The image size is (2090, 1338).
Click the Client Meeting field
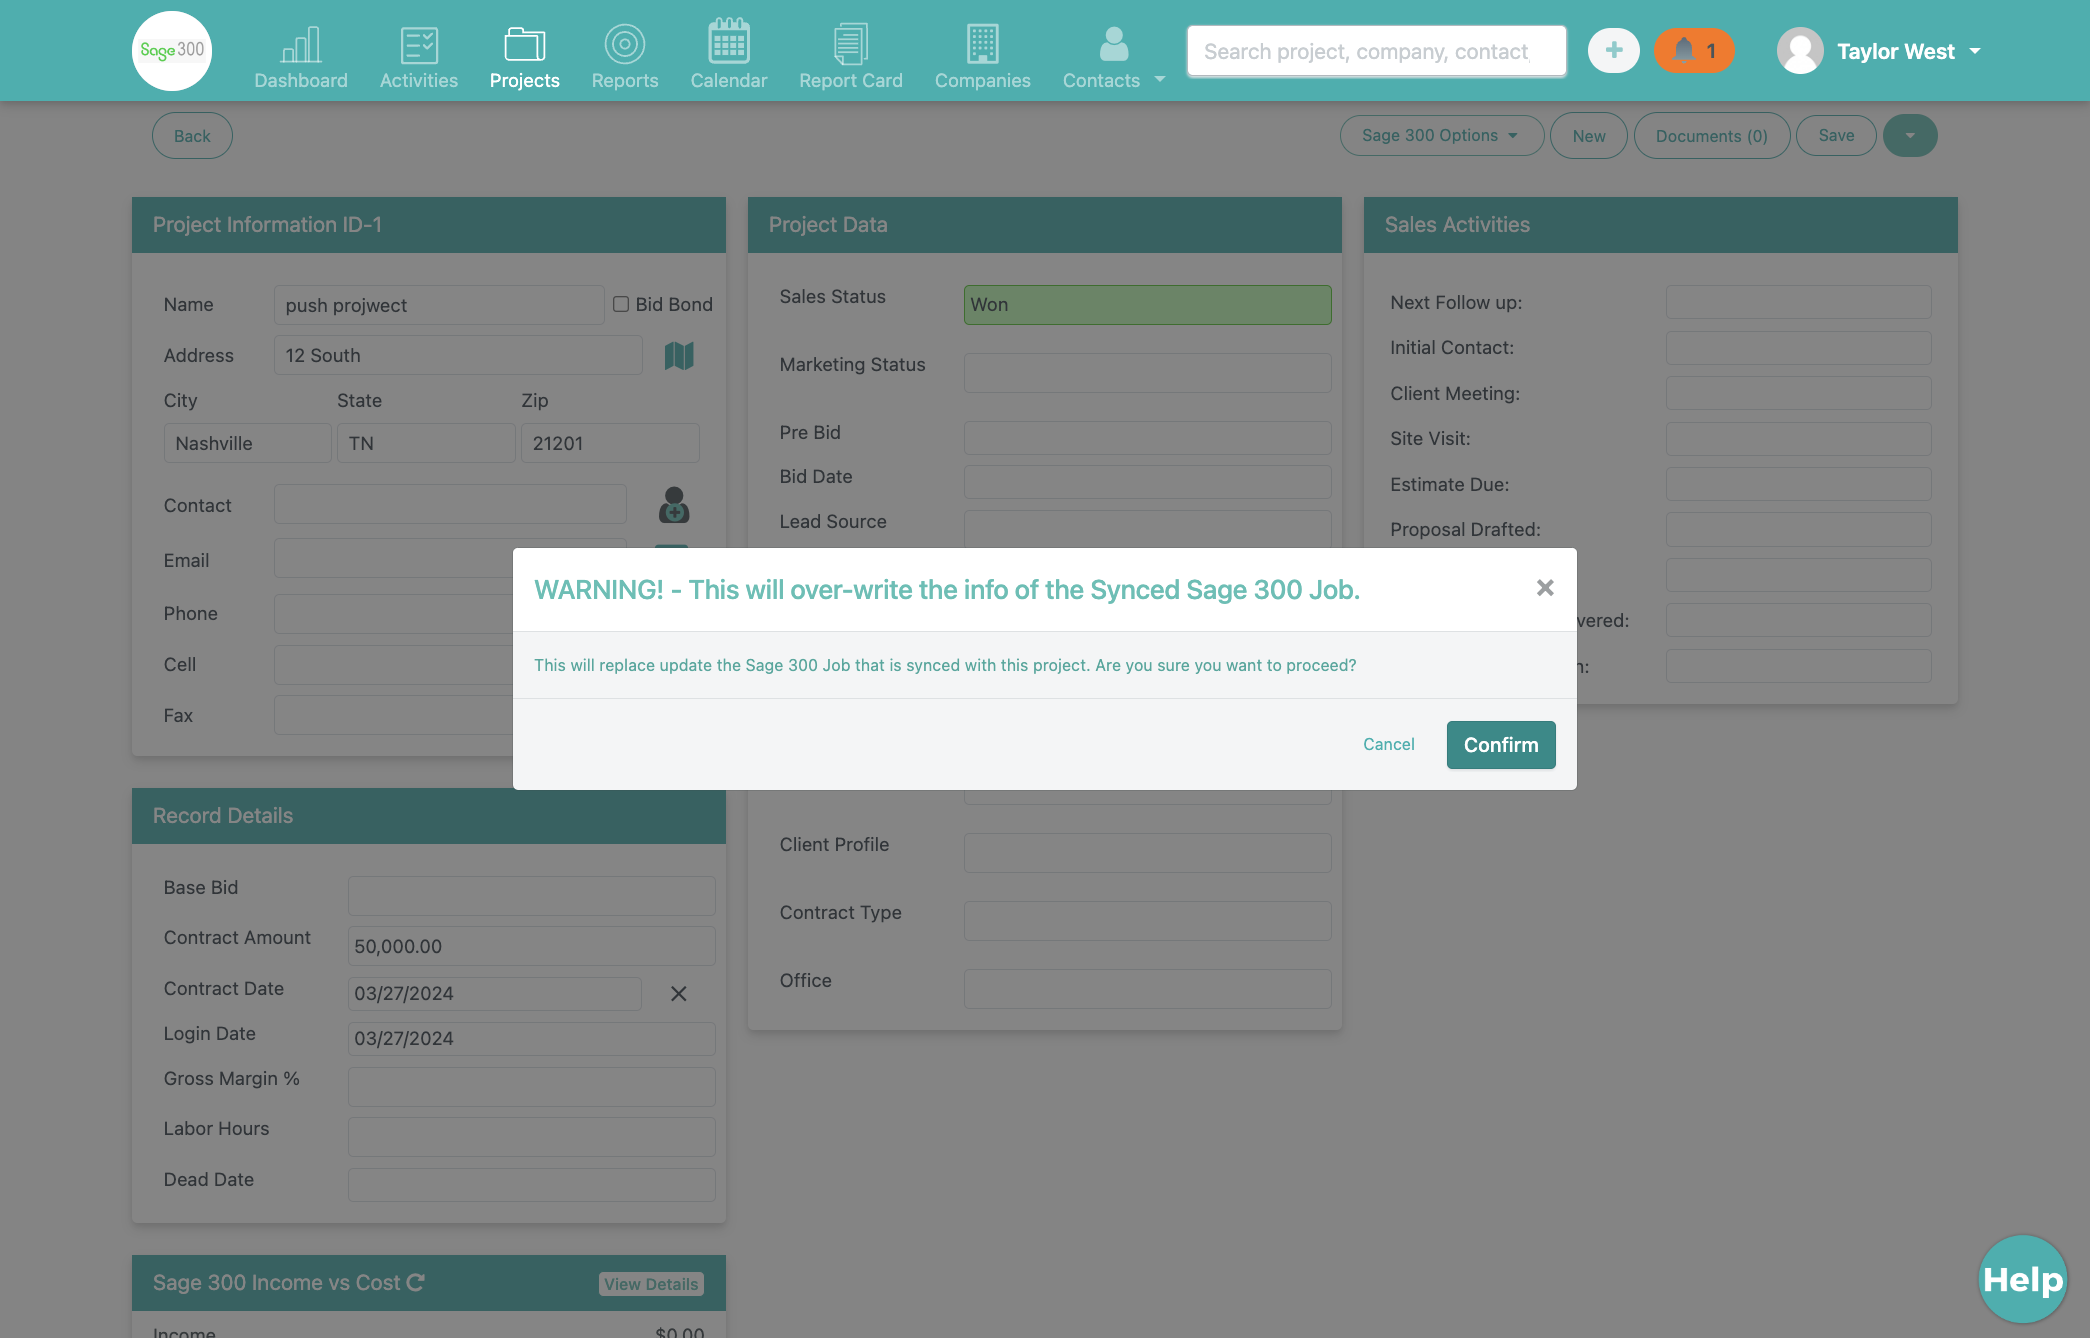coord(1798,393)
